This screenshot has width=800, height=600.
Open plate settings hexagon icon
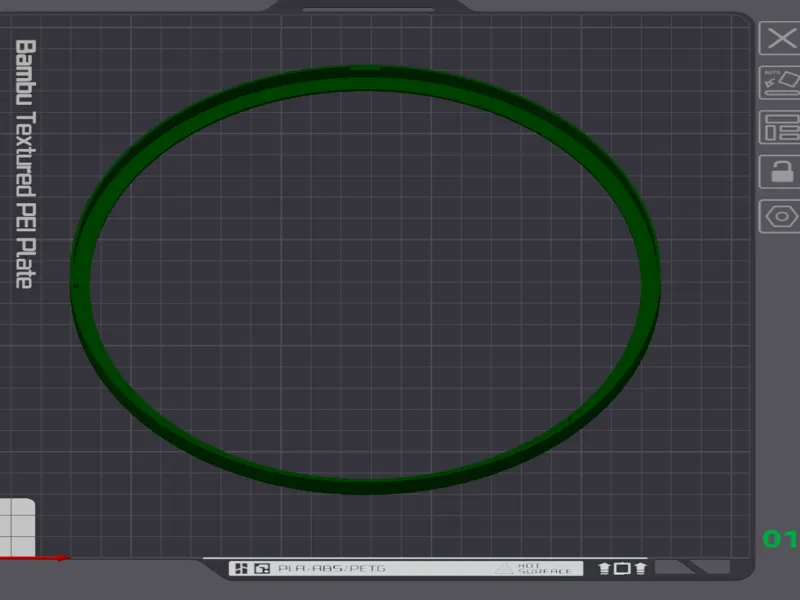[x=780, y=216]
